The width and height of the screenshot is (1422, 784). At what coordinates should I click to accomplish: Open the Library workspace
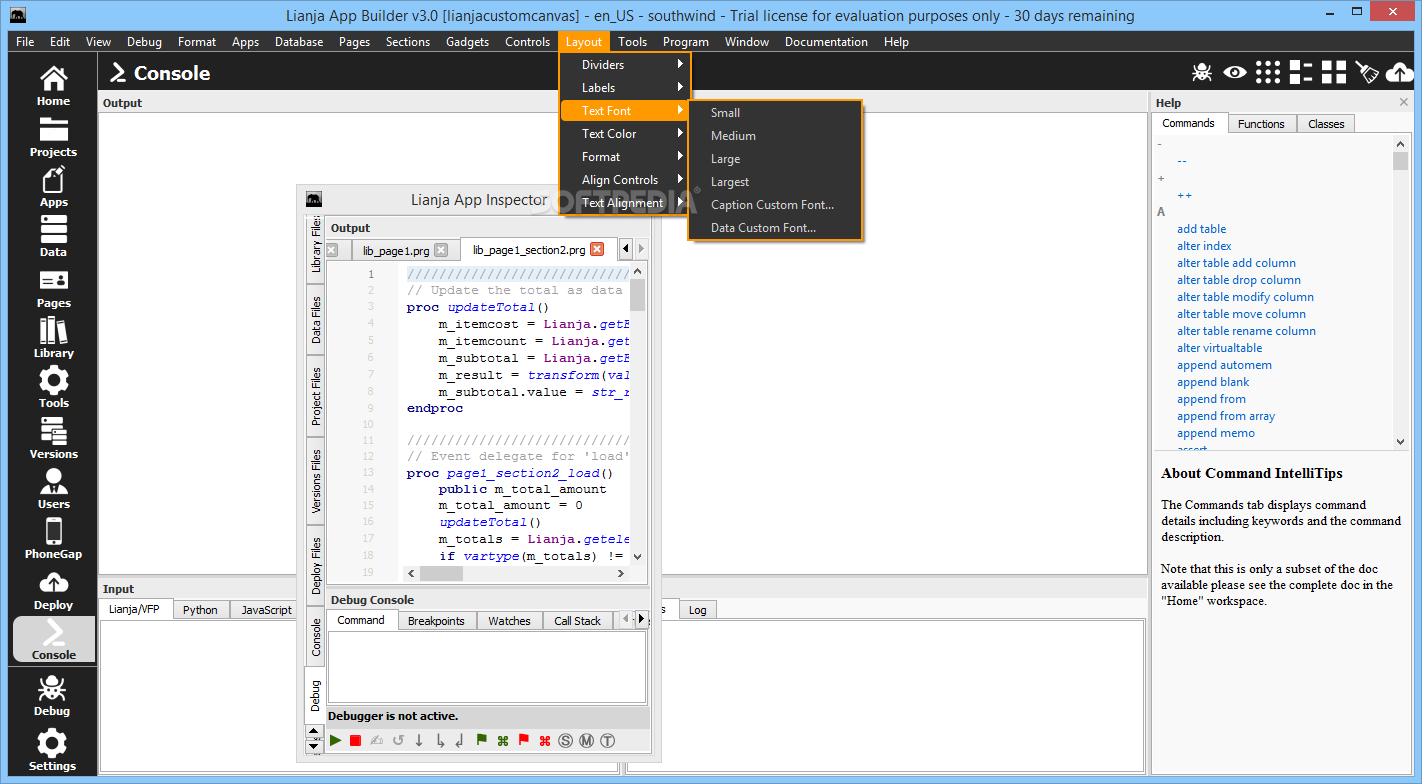pyautogui.click(x=53, y=338)
